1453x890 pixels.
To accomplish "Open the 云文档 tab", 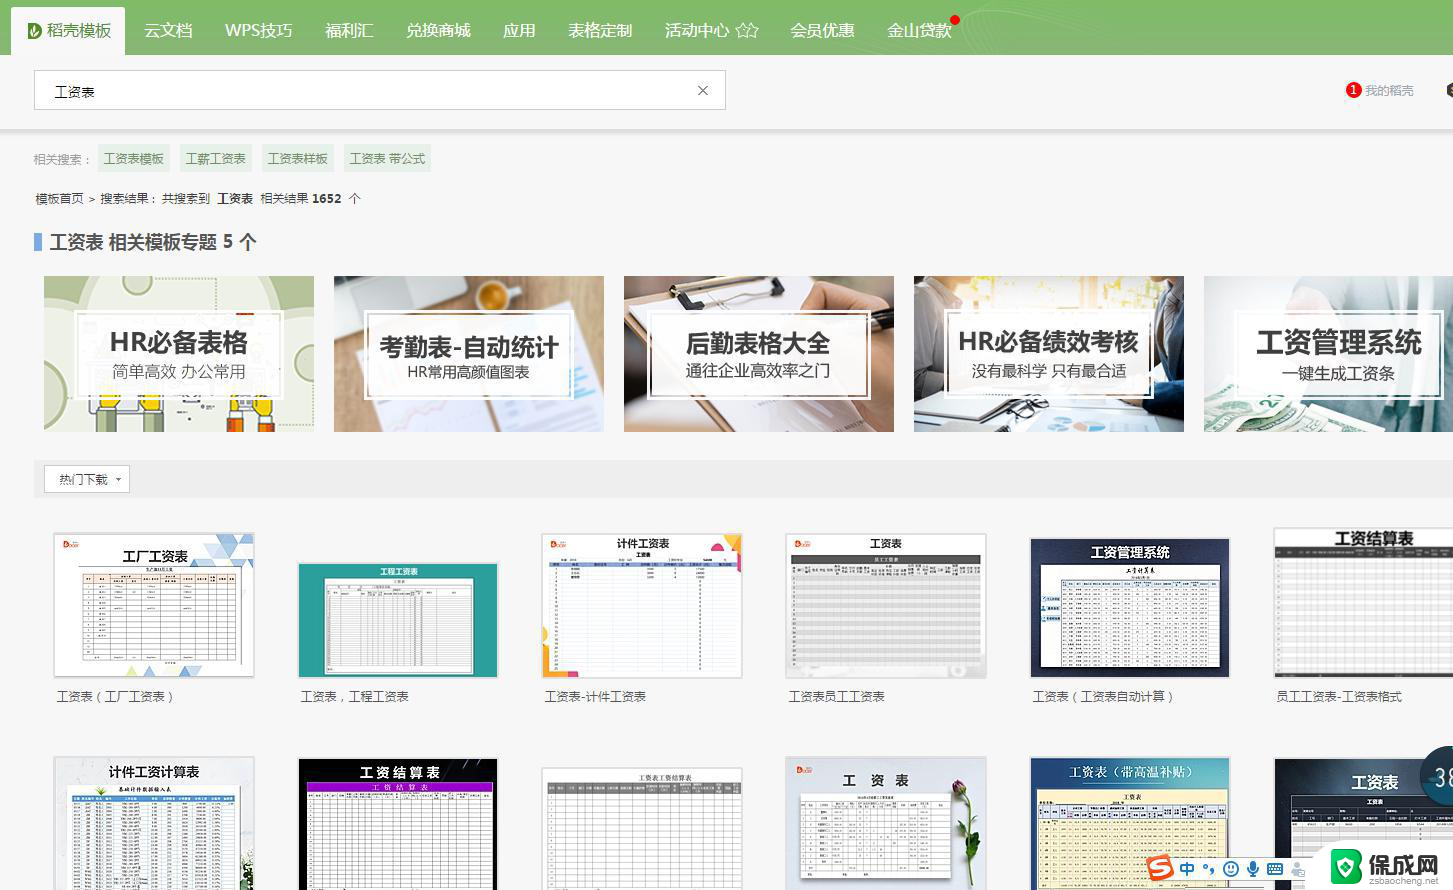I will (168, 31).
